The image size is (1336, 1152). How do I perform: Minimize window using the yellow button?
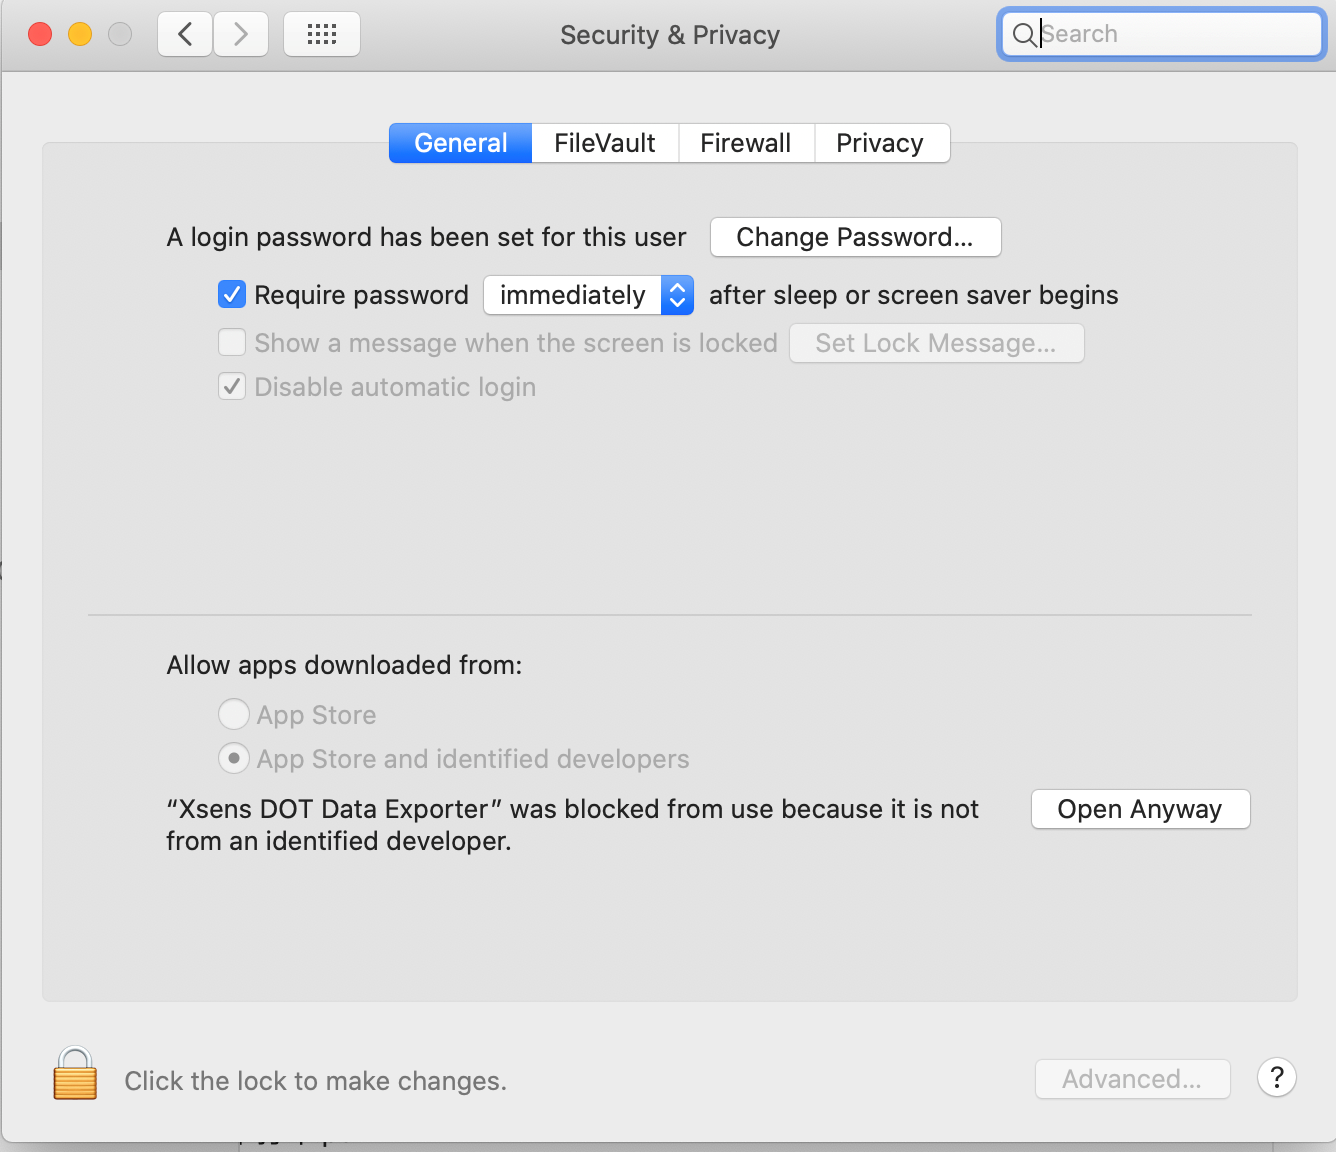(80, 35)
